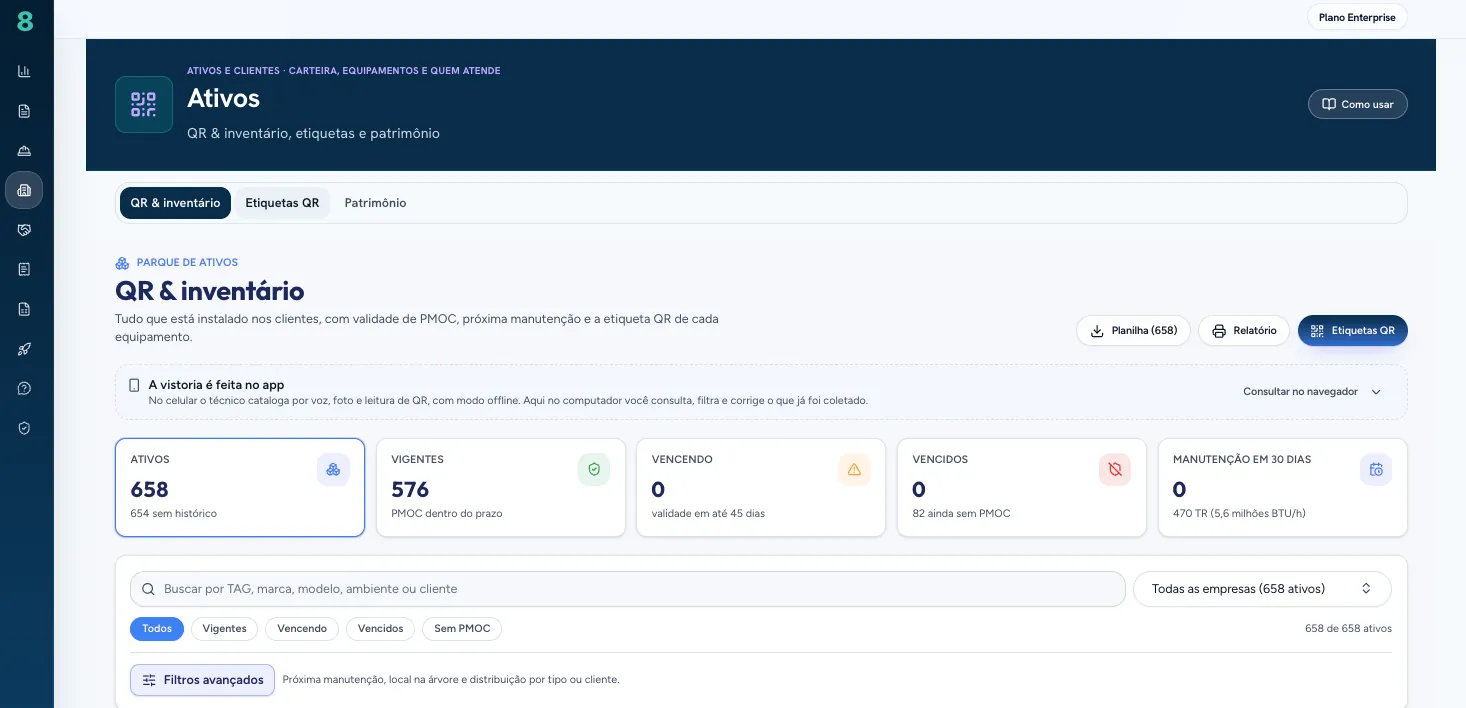
Task: Click the magnifier icon in the search bar
Action: pyautogui.click(x=149, y=590)
